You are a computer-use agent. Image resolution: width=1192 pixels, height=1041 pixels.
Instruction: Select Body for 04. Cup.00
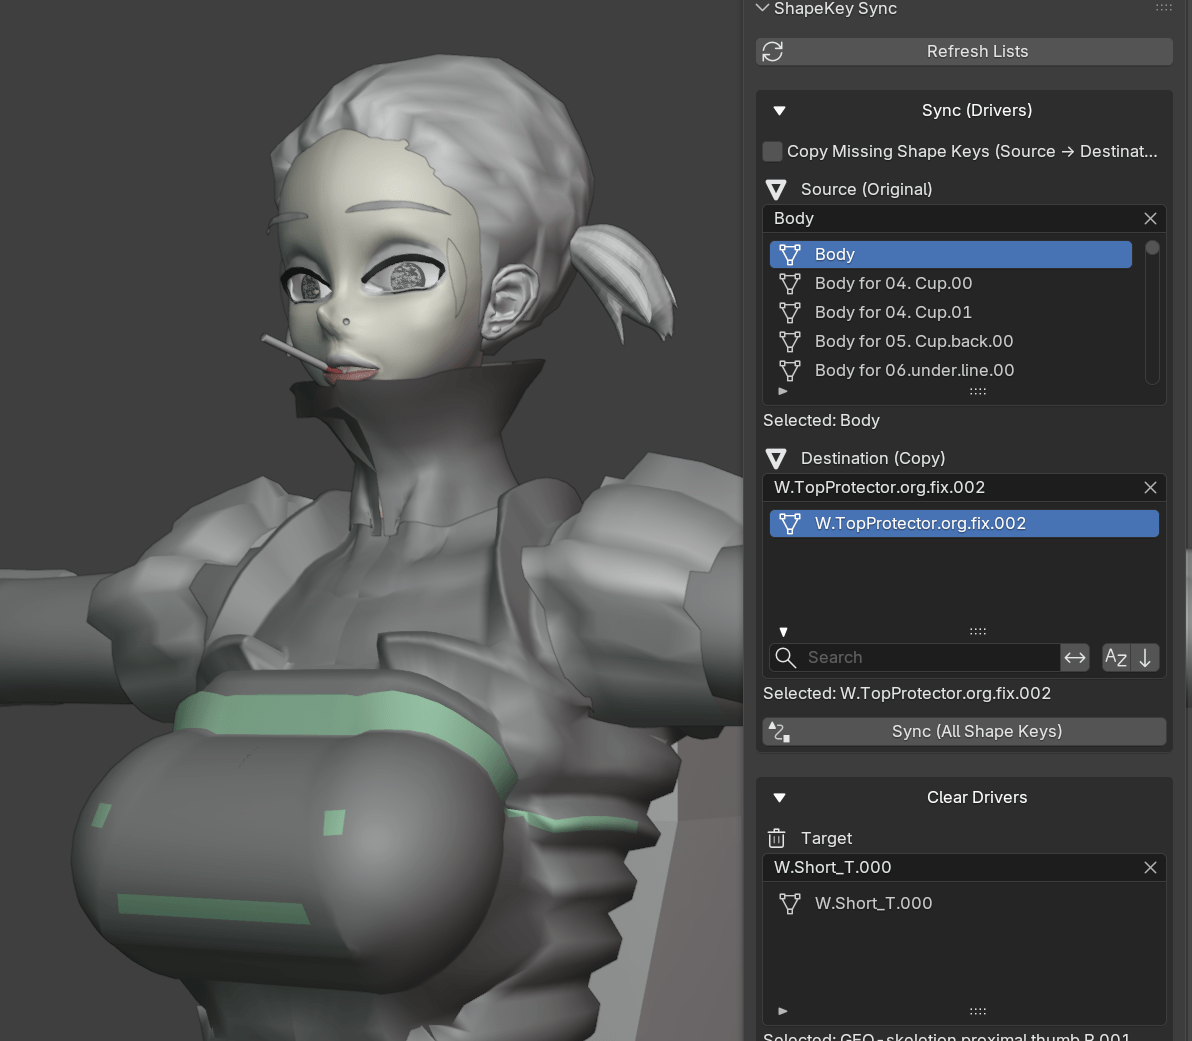[950, 283]
